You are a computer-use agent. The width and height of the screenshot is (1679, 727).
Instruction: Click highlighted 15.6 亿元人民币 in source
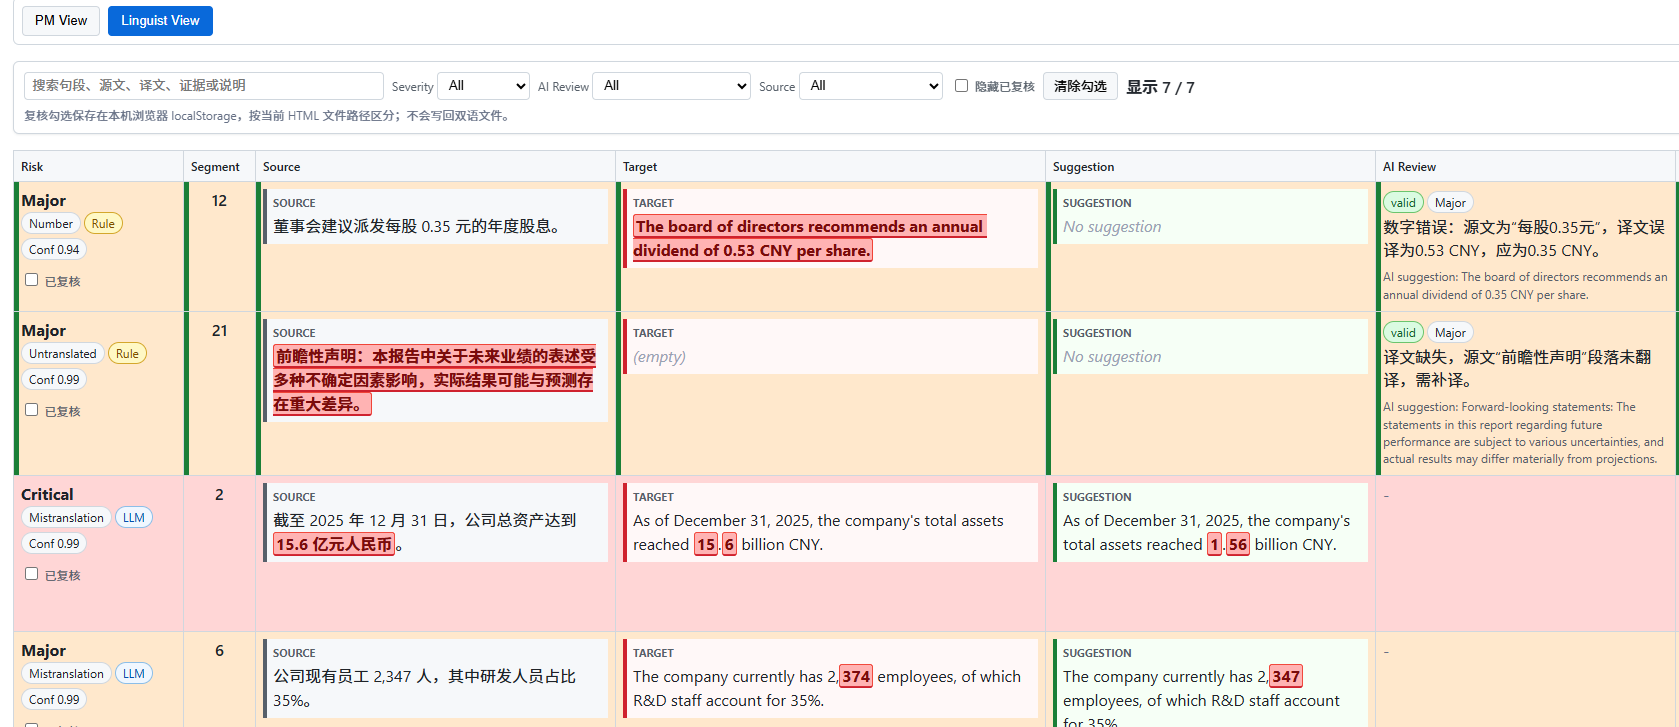(334, 545)
